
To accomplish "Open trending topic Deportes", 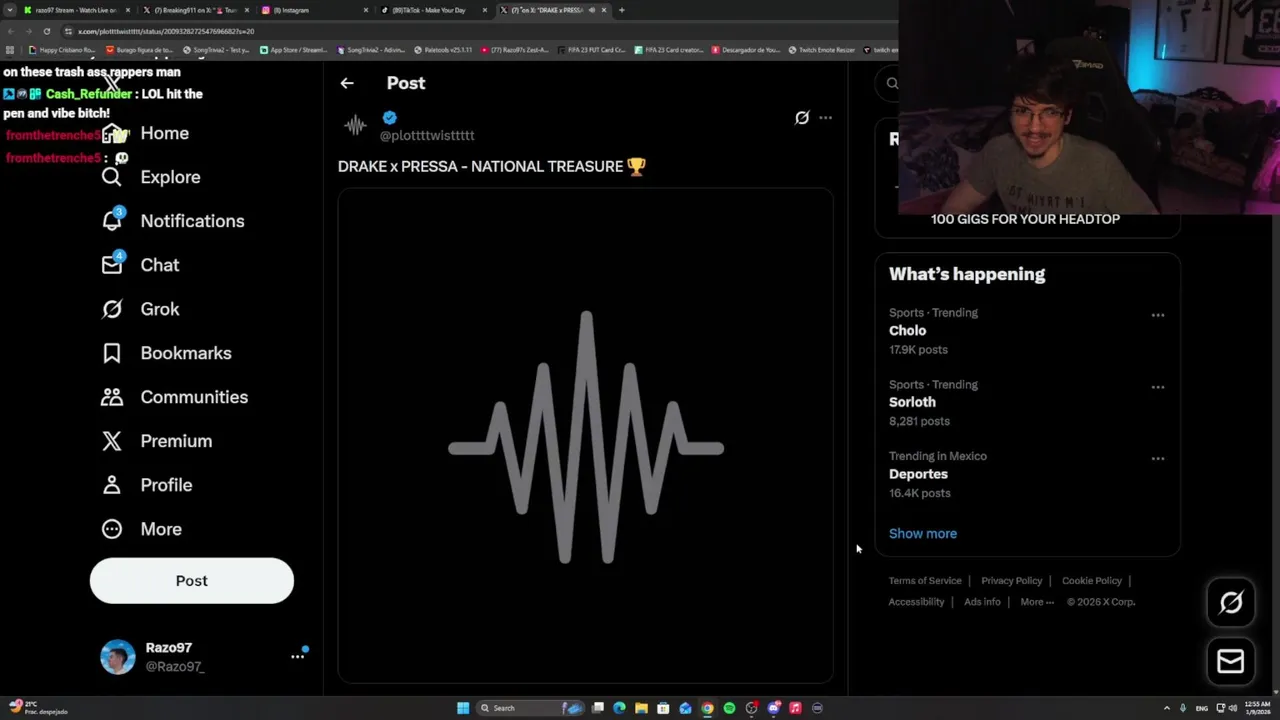I will tap(918, 474).
